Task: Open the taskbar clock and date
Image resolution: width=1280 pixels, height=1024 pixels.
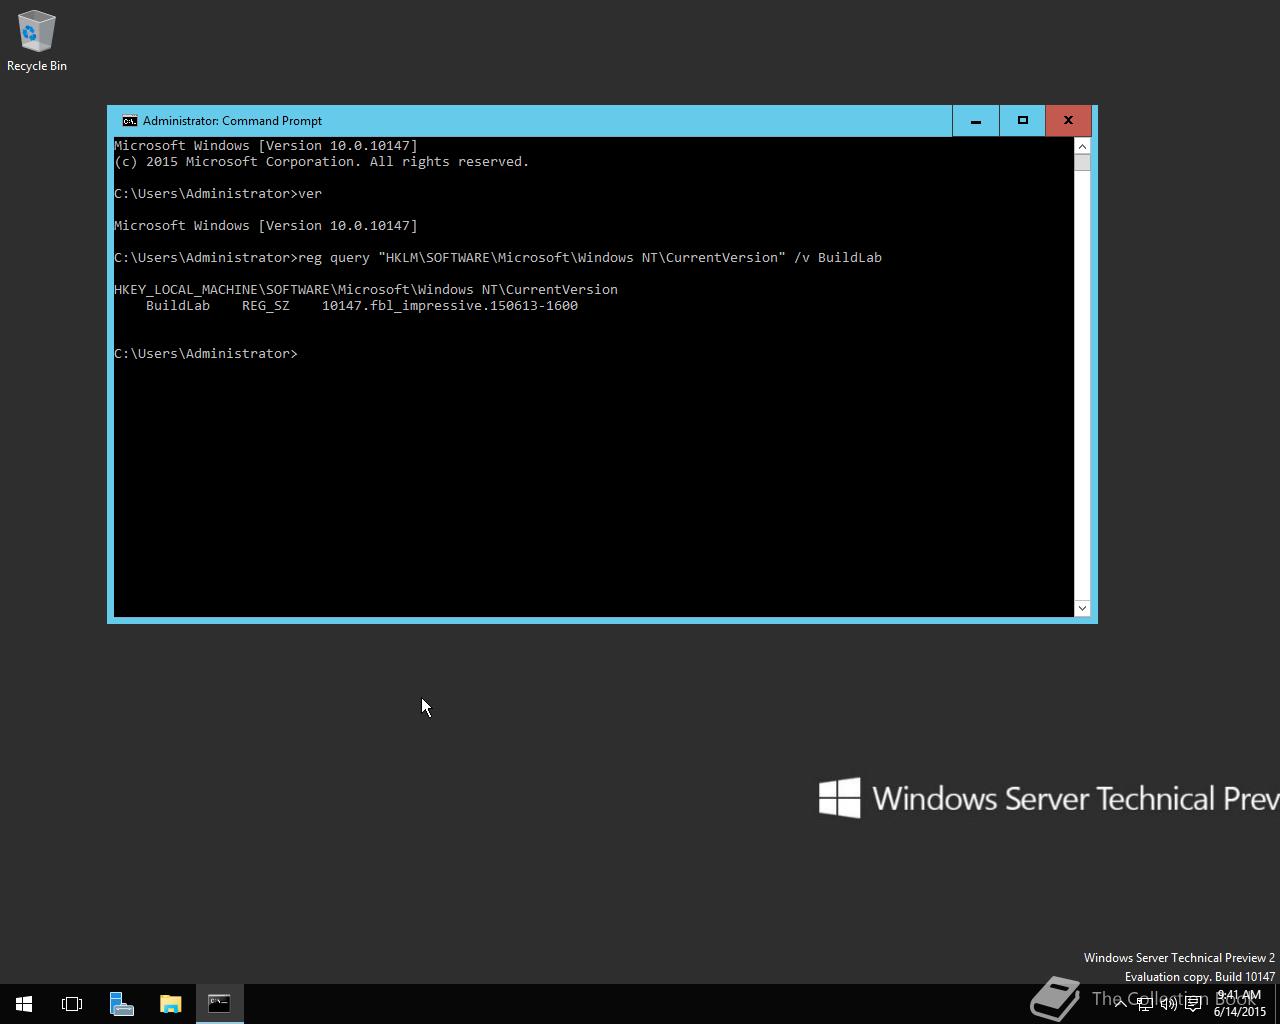Action: point(1239,1004)
